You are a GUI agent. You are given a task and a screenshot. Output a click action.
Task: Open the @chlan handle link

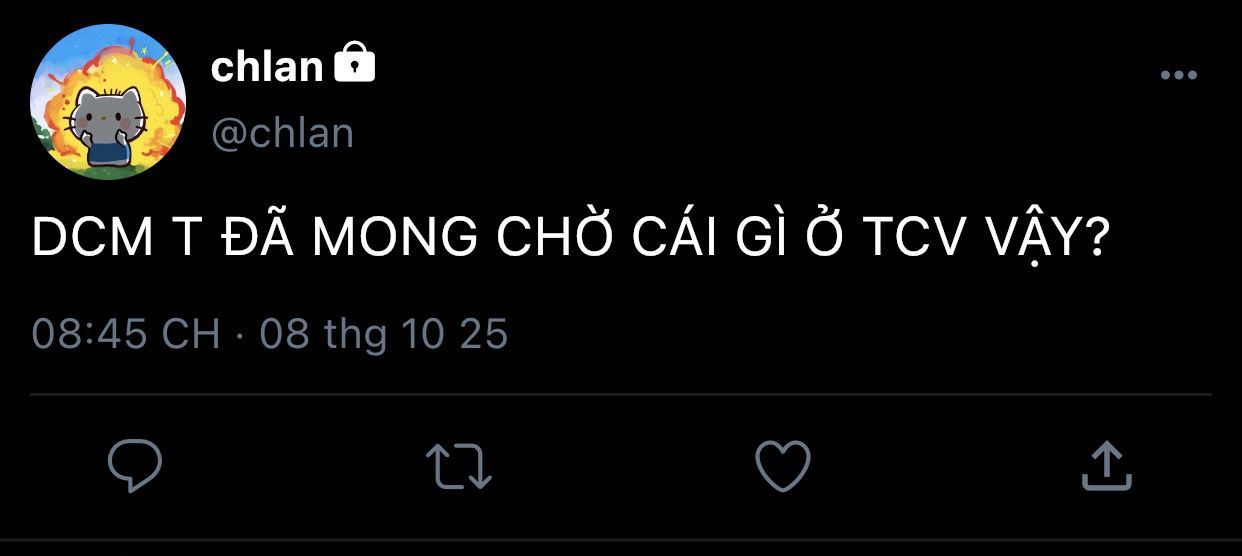[282, 133]
